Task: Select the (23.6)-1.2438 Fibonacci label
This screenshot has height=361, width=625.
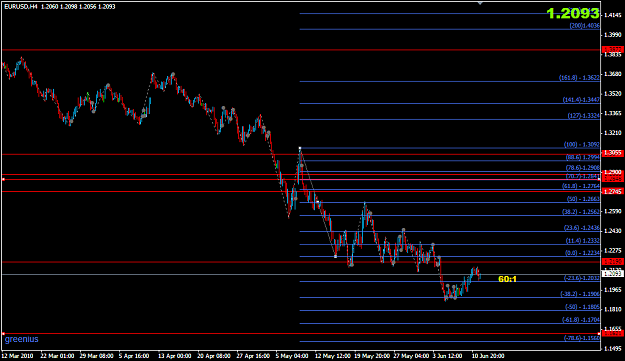Action: coord(582,228)
